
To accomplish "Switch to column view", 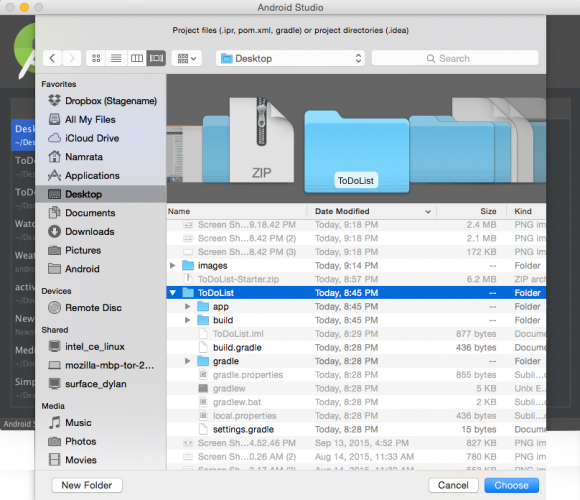I will (136, 58).
